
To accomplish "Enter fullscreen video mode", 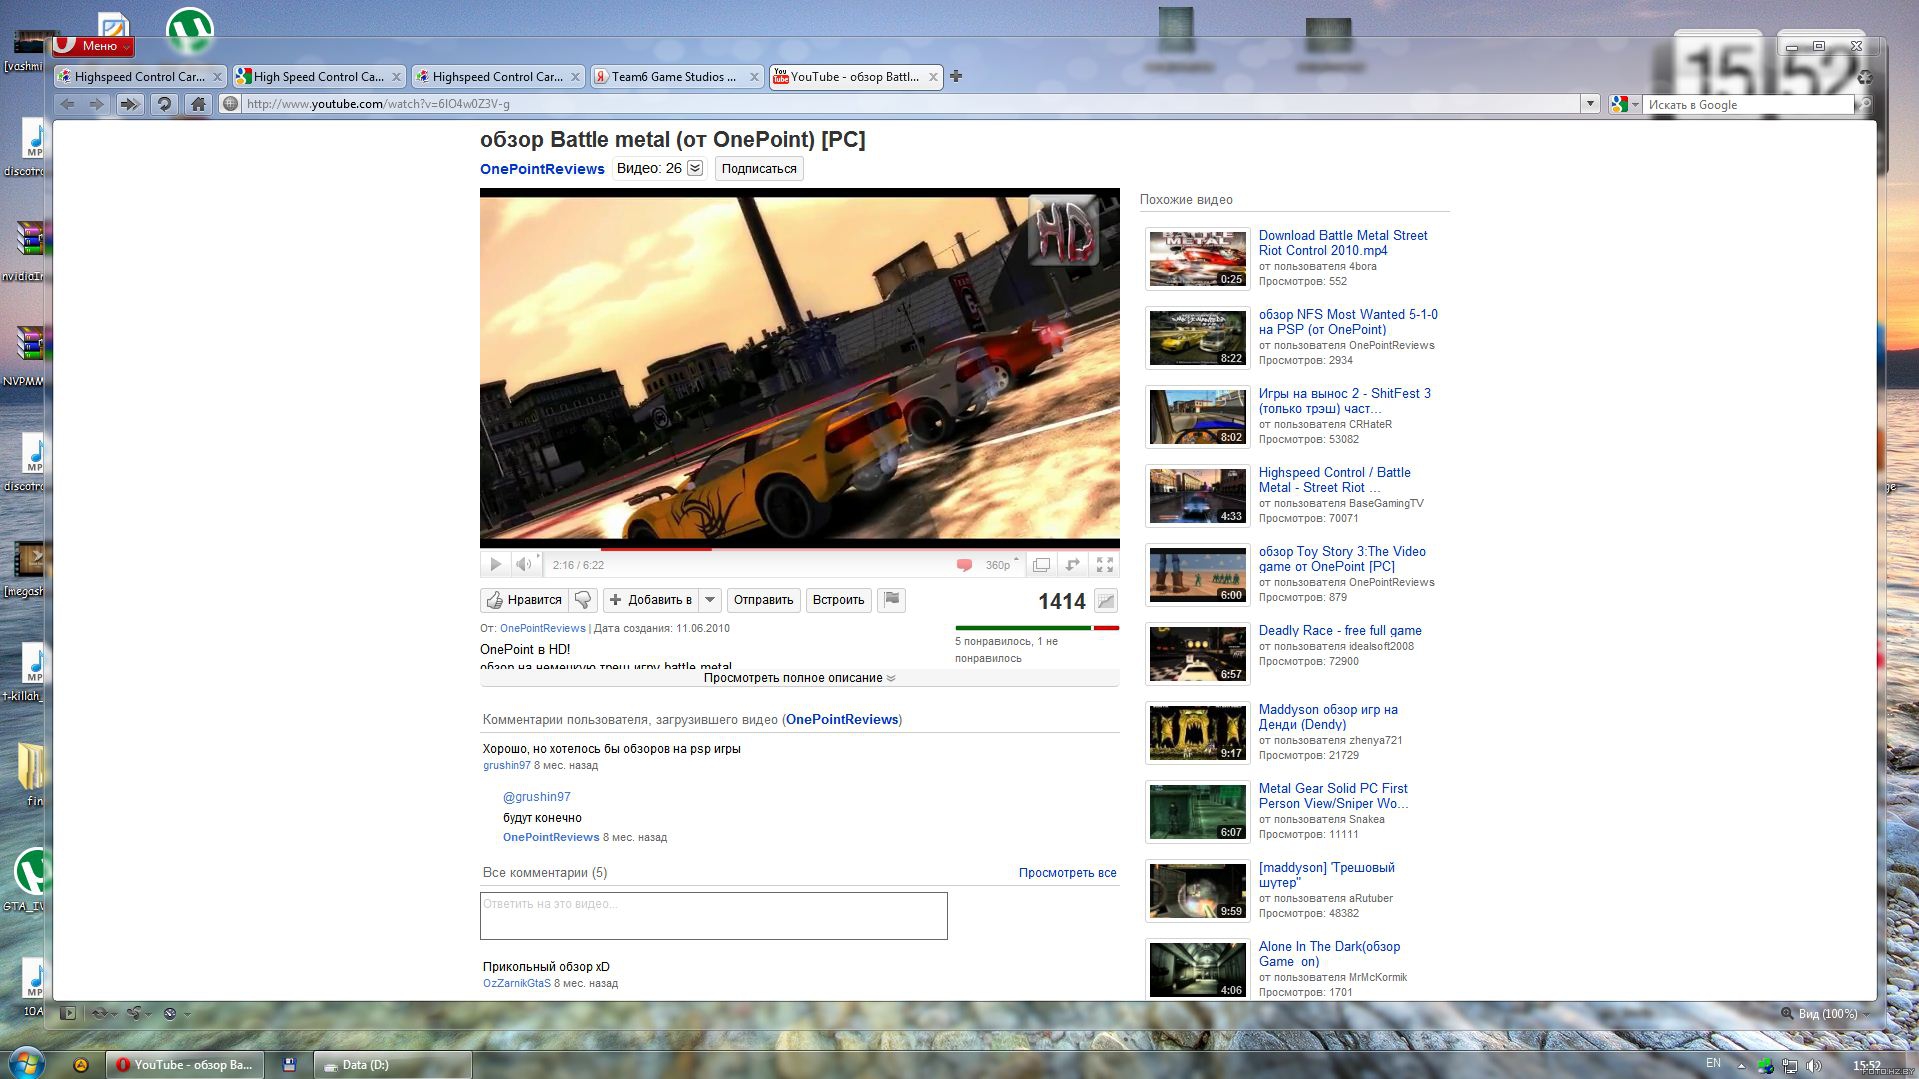I will (1105, 565).
